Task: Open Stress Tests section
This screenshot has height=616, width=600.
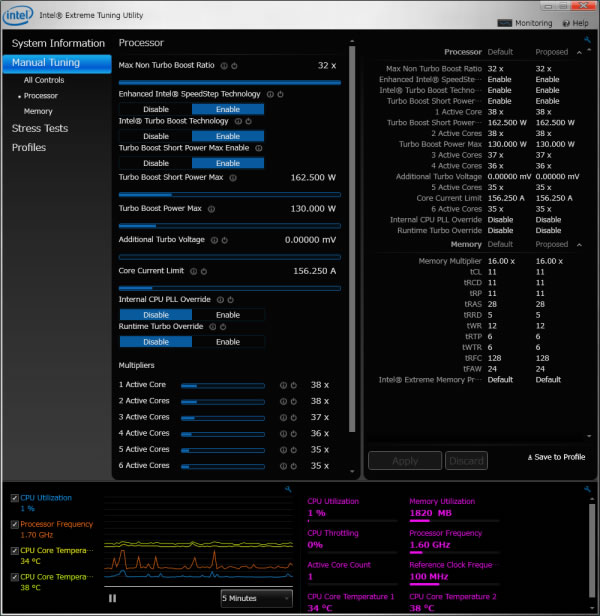Action: 40,128
